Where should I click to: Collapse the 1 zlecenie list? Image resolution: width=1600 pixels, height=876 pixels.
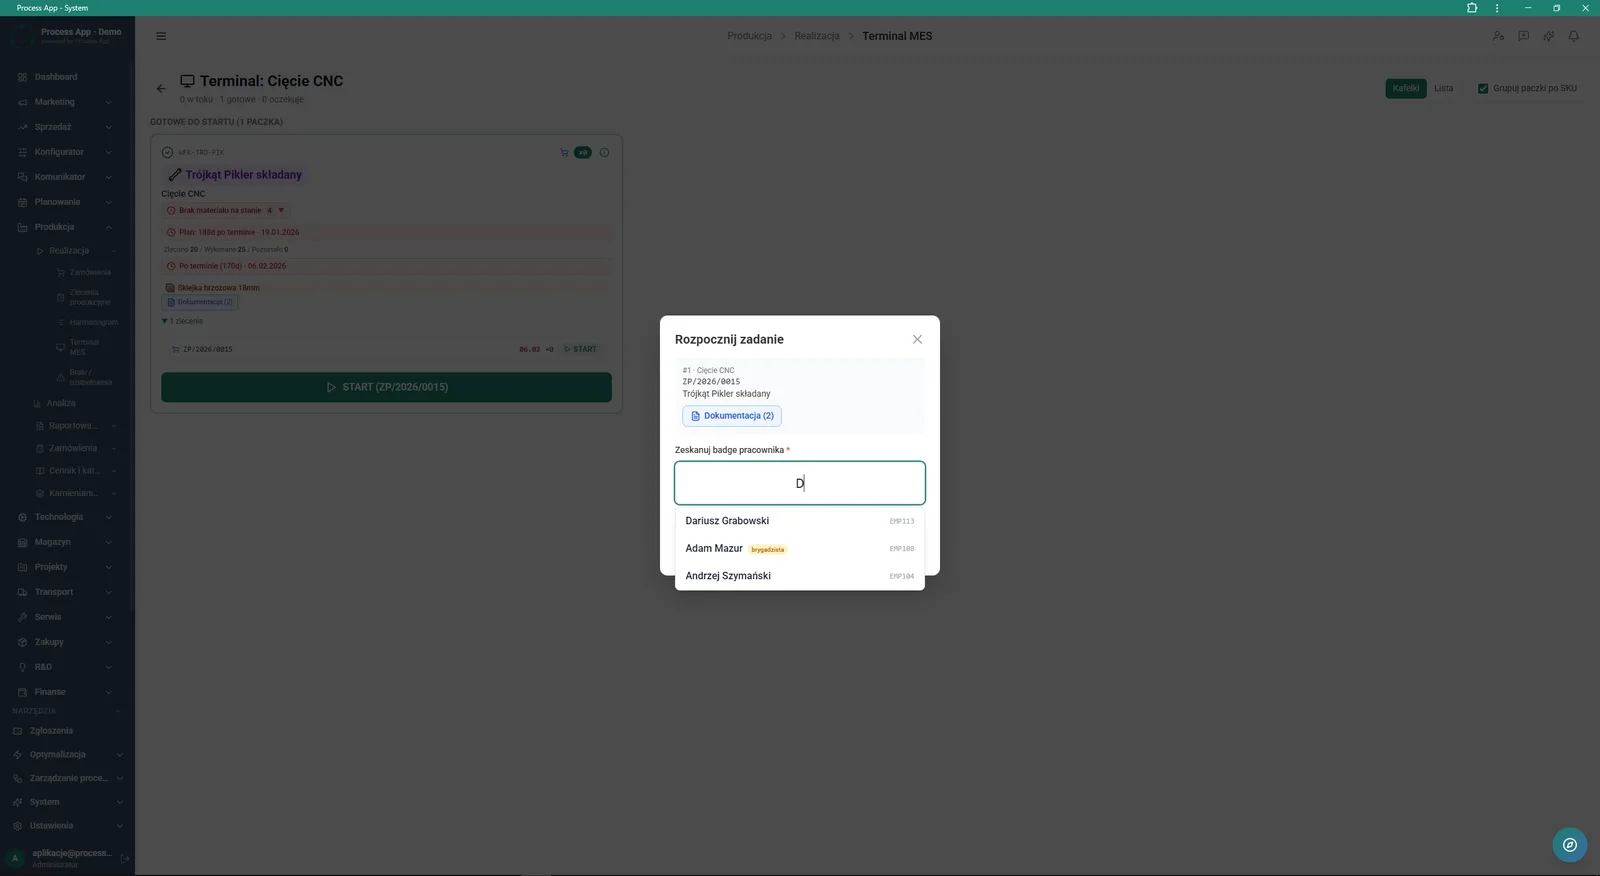(182, 321)
